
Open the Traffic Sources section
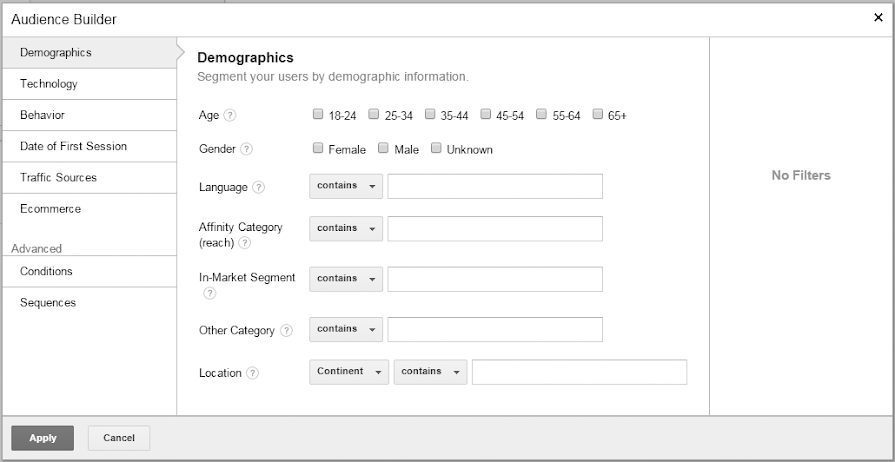[x=58, y=178]
